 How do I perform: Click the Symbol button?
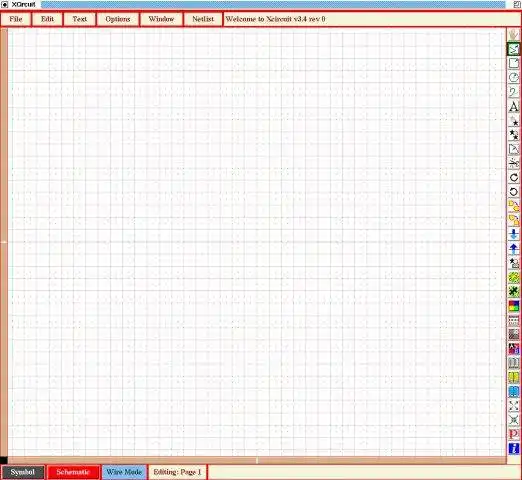(x=23, y=472)
